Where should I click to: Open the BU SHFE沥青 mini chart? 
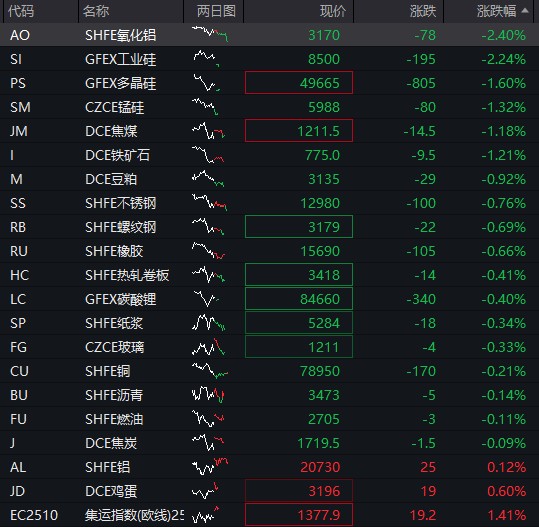[208, 395]
